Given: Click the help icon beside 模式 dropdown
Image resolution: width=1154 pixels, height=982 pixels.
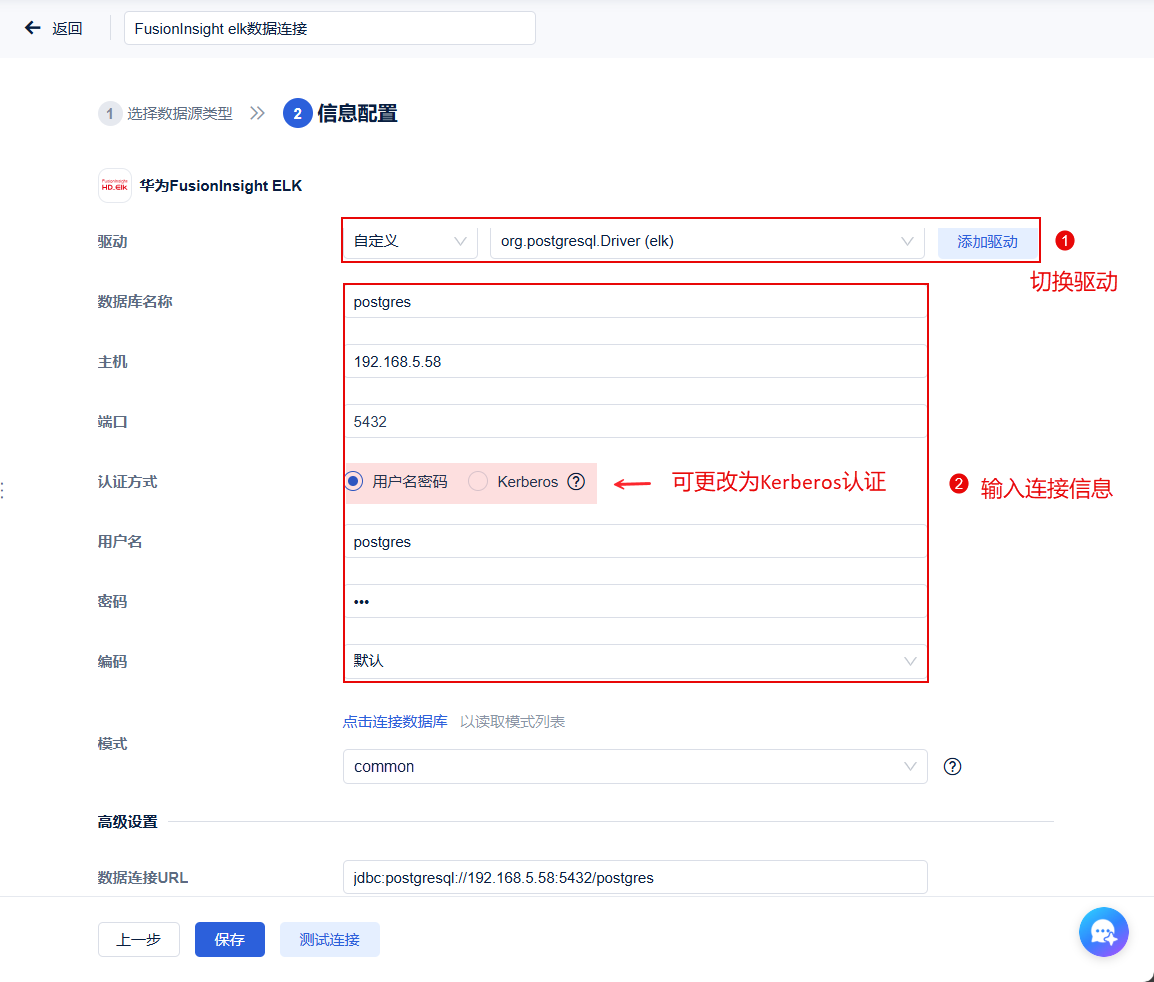Looking at the screenshot, I should 952,766.
